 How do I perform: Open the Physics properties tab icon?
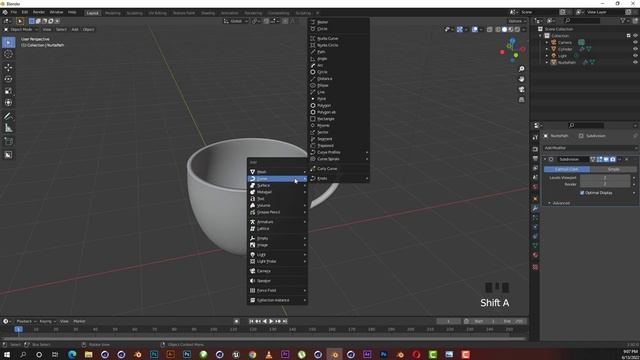tap(535, 227)
